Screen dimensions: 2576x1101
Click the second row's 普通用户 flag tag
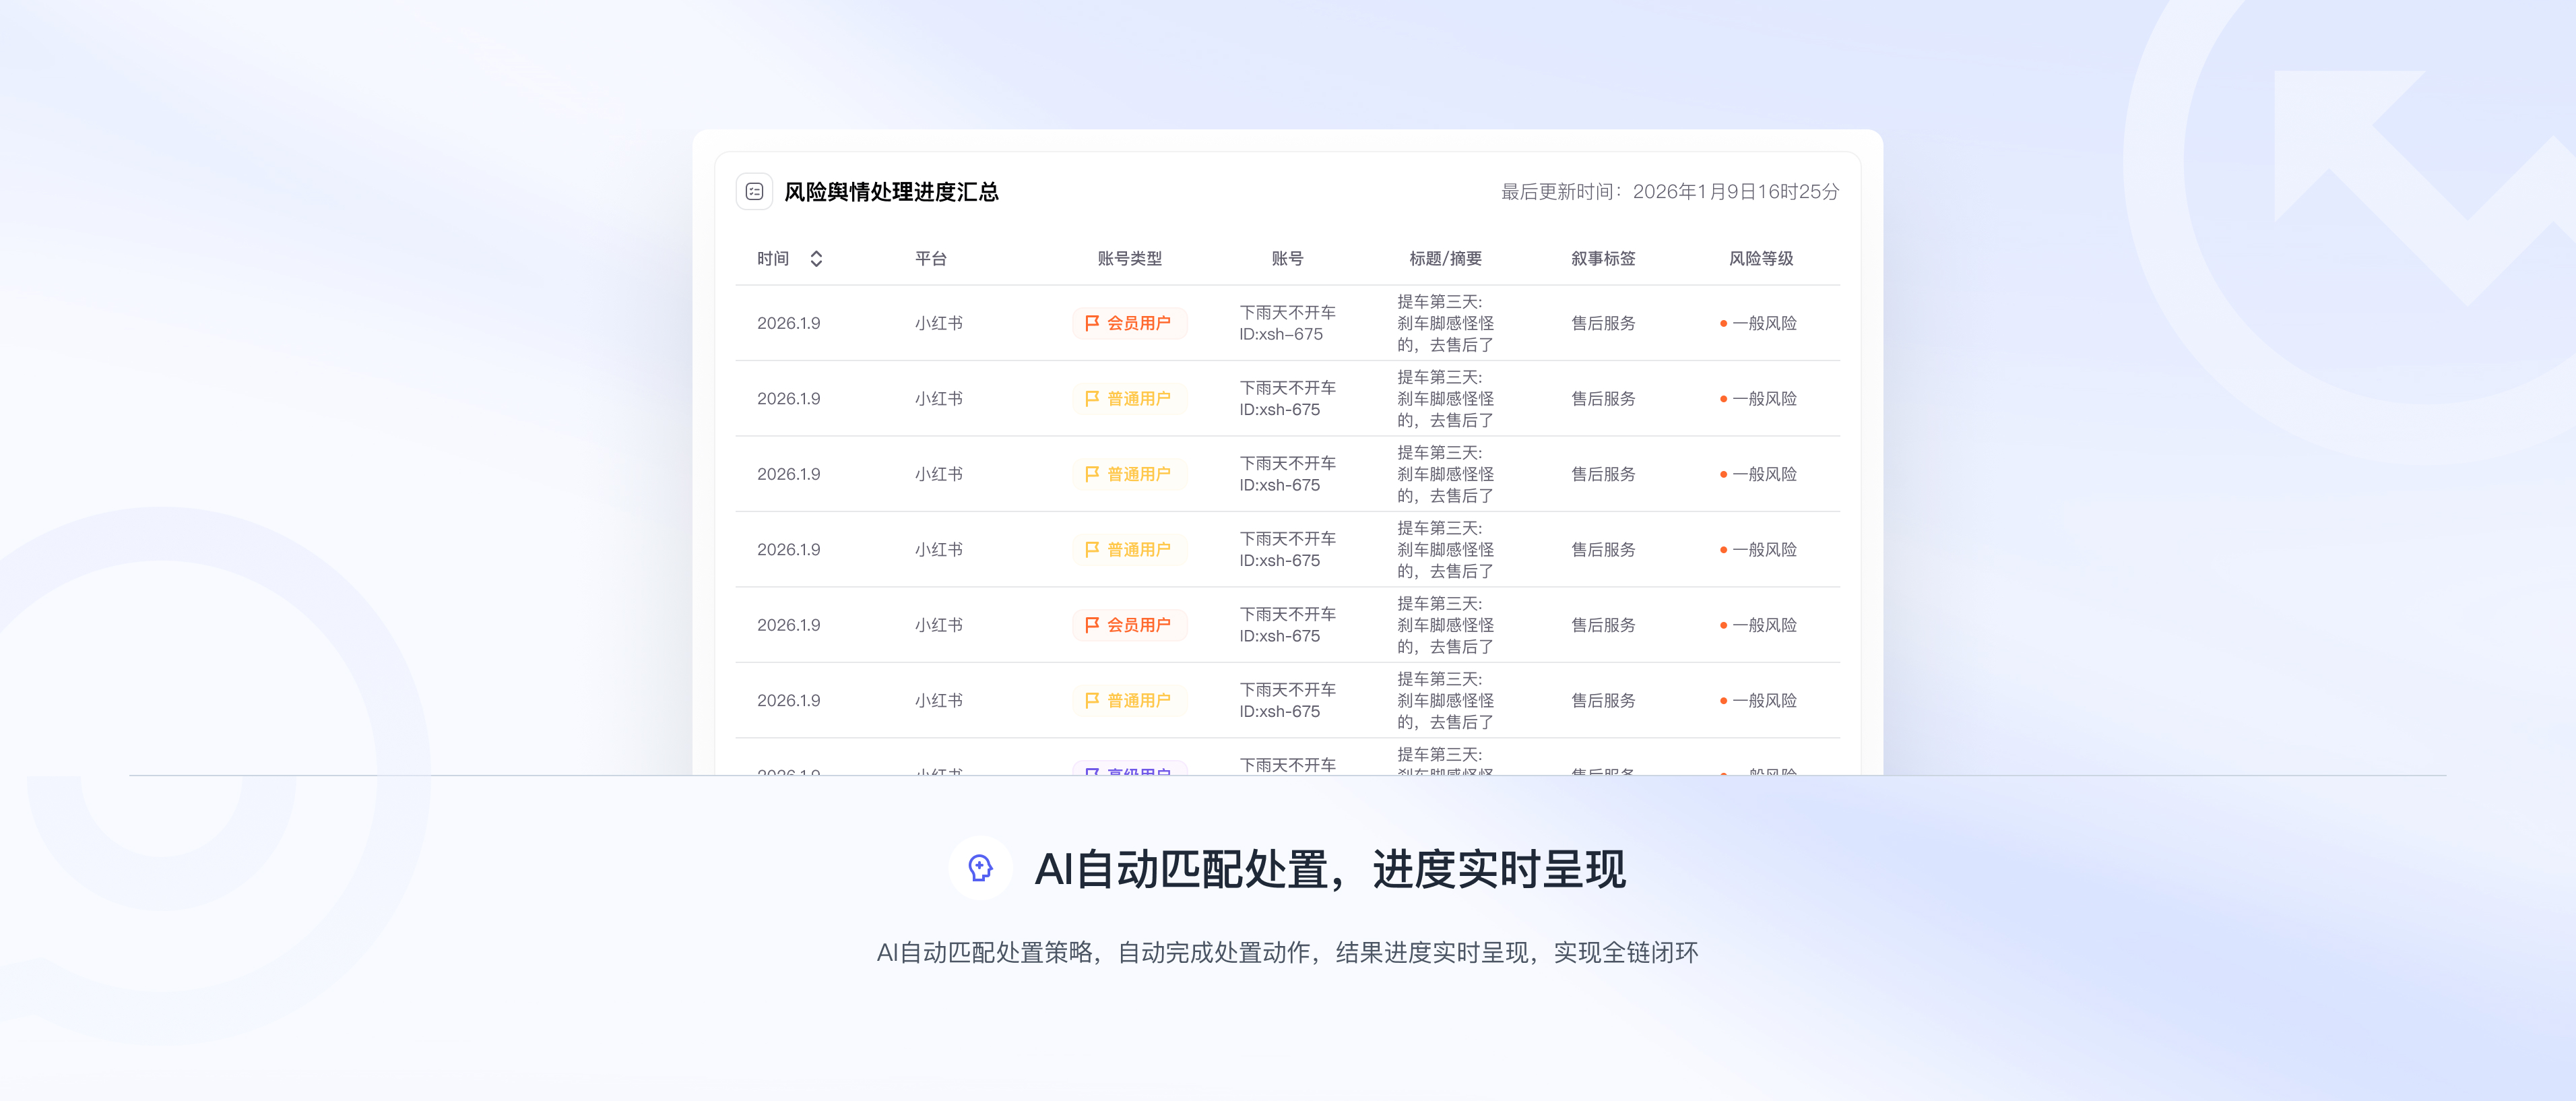[x=1129, y=398]
